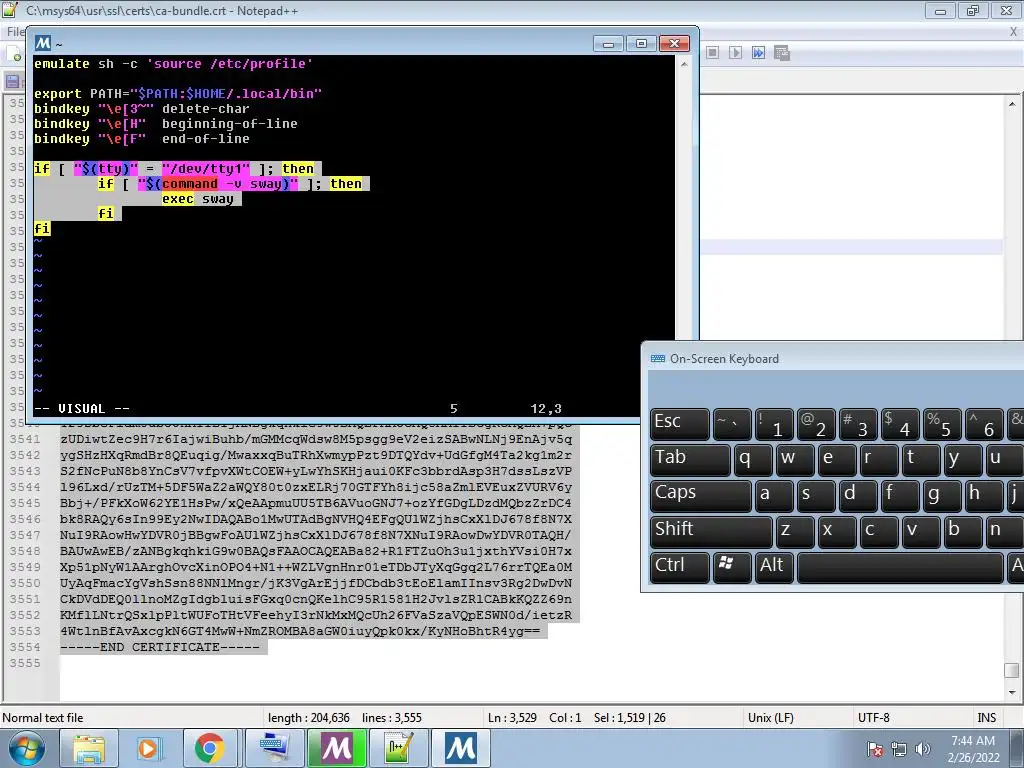
Task: Switch to blue MSYS2 terminal taskbar icon
Action: [461, 748]
